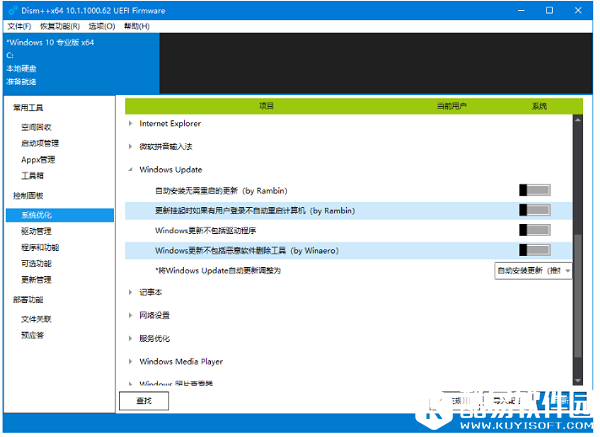
Task: Click the 项目 column header
Action: point(266,106)
